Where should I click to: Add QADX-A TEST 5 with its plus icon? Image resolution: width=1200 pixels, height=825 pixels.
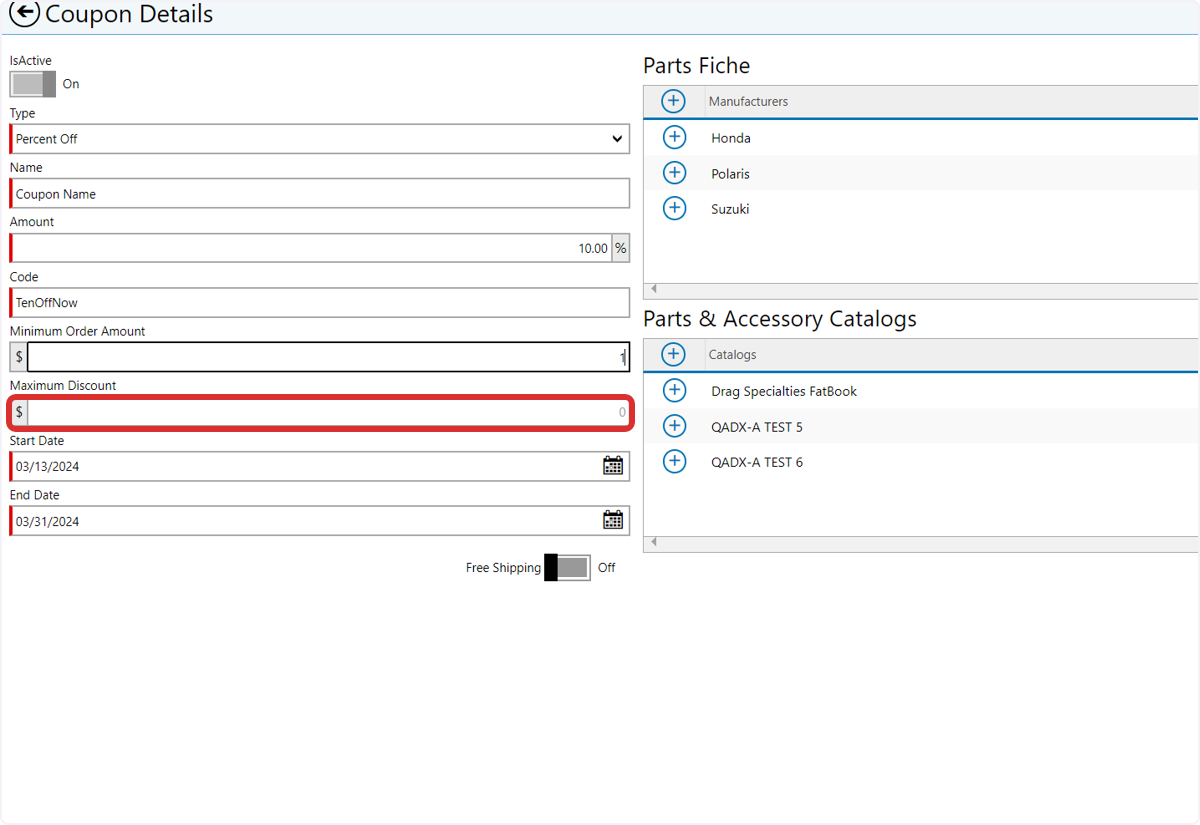tap(675, 426)
